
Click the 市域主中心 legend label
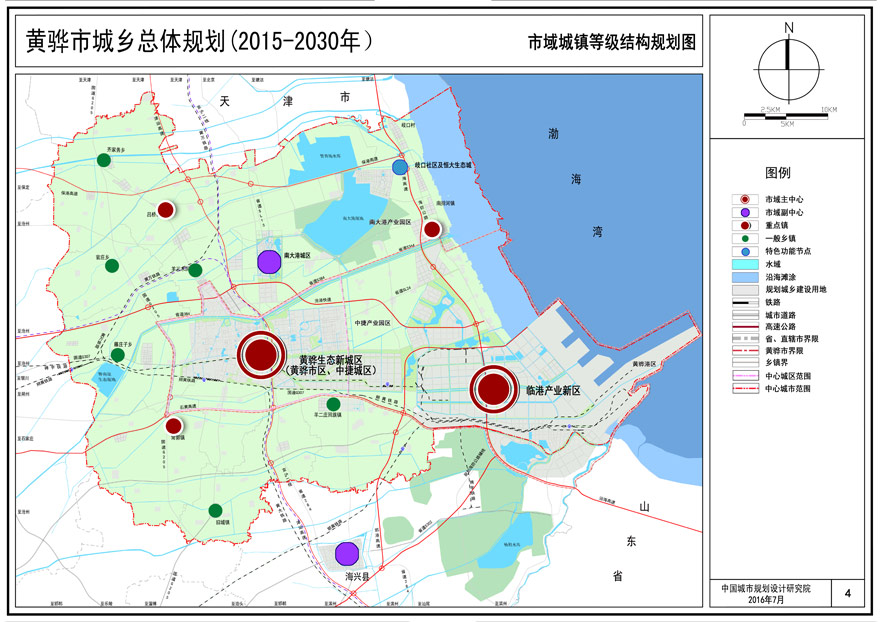pyautogui.click(x=784, y=199)
